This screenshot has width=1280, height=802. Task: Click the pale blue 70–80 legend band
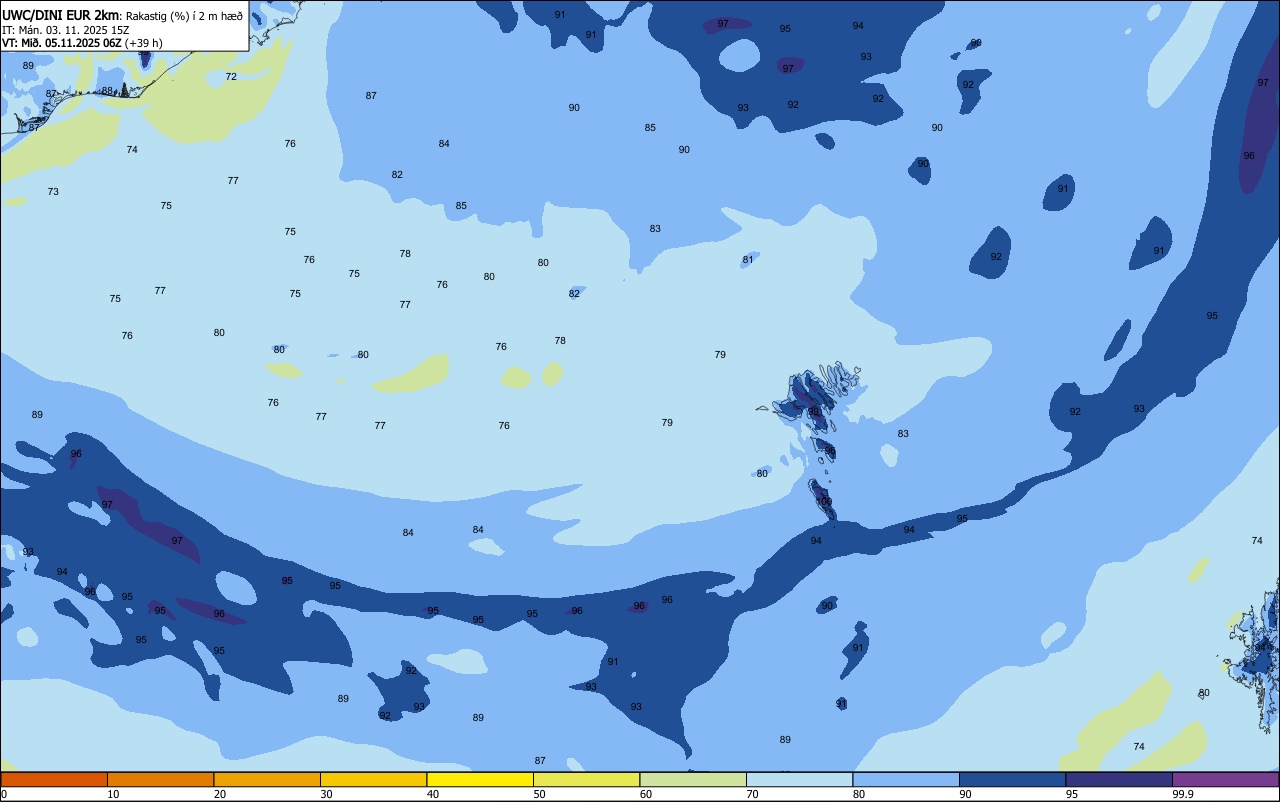[799, 779]
